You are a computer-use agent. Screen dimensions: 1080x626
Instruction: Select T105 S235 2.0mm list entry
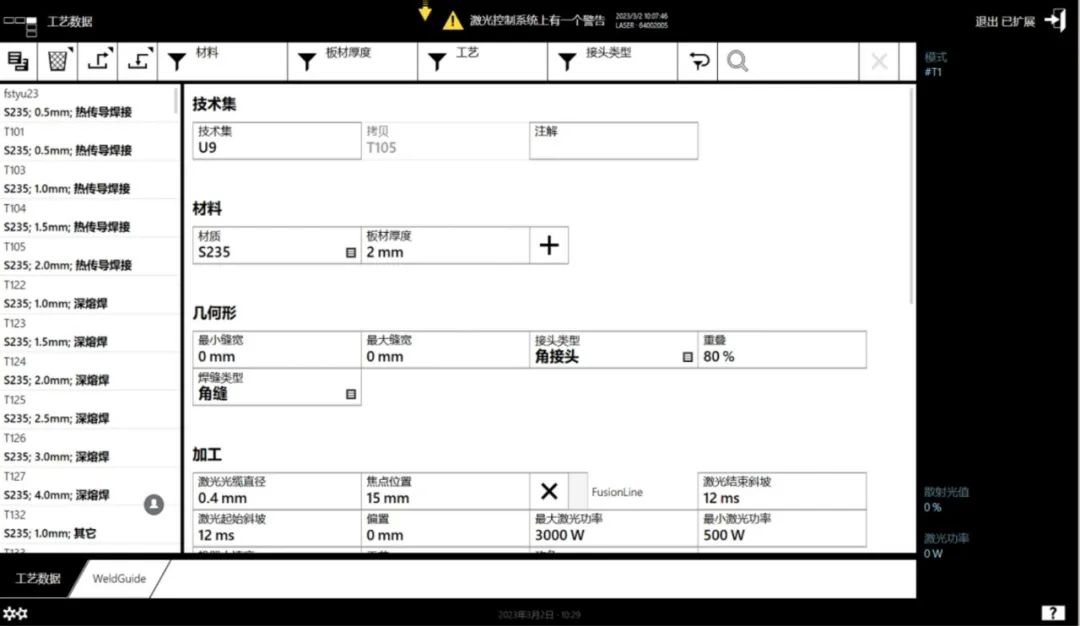[x=90, y=256]
